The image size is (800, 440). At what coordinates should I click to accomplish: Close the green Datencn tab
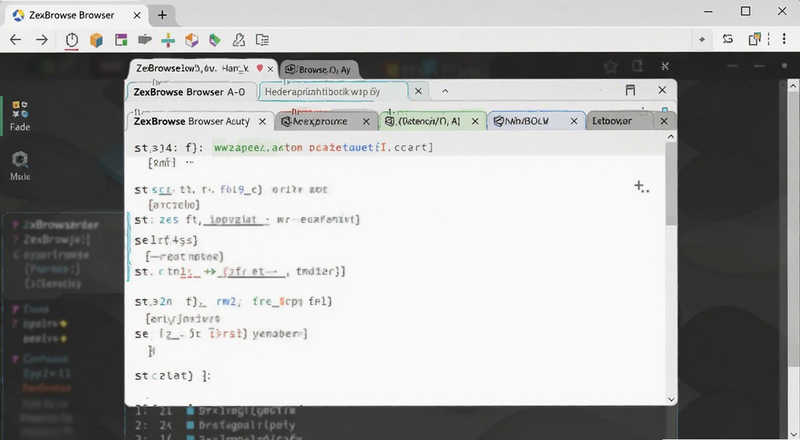pos(475,121)
